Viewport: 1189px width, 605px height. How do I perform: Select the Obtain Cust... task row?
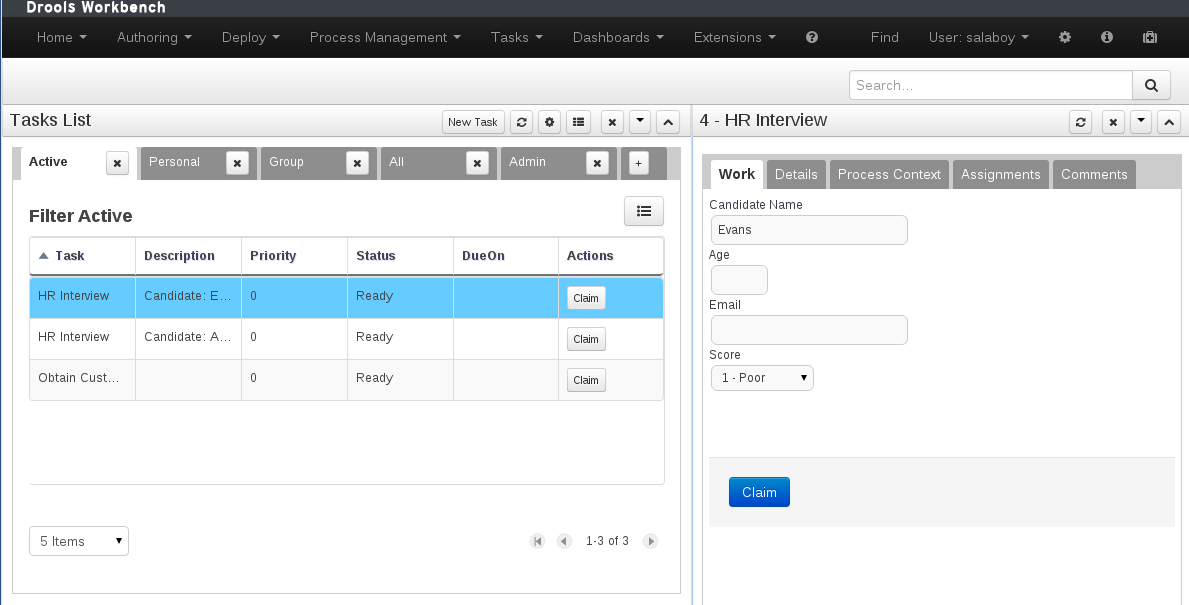tap(347, 380)
